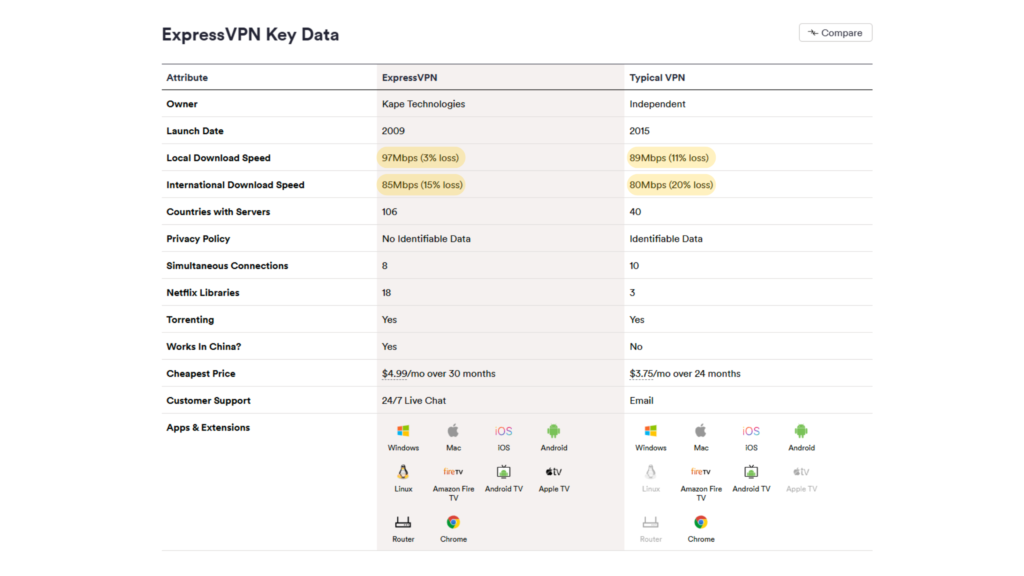Click the Owner row label

click(x=182, y=104)
